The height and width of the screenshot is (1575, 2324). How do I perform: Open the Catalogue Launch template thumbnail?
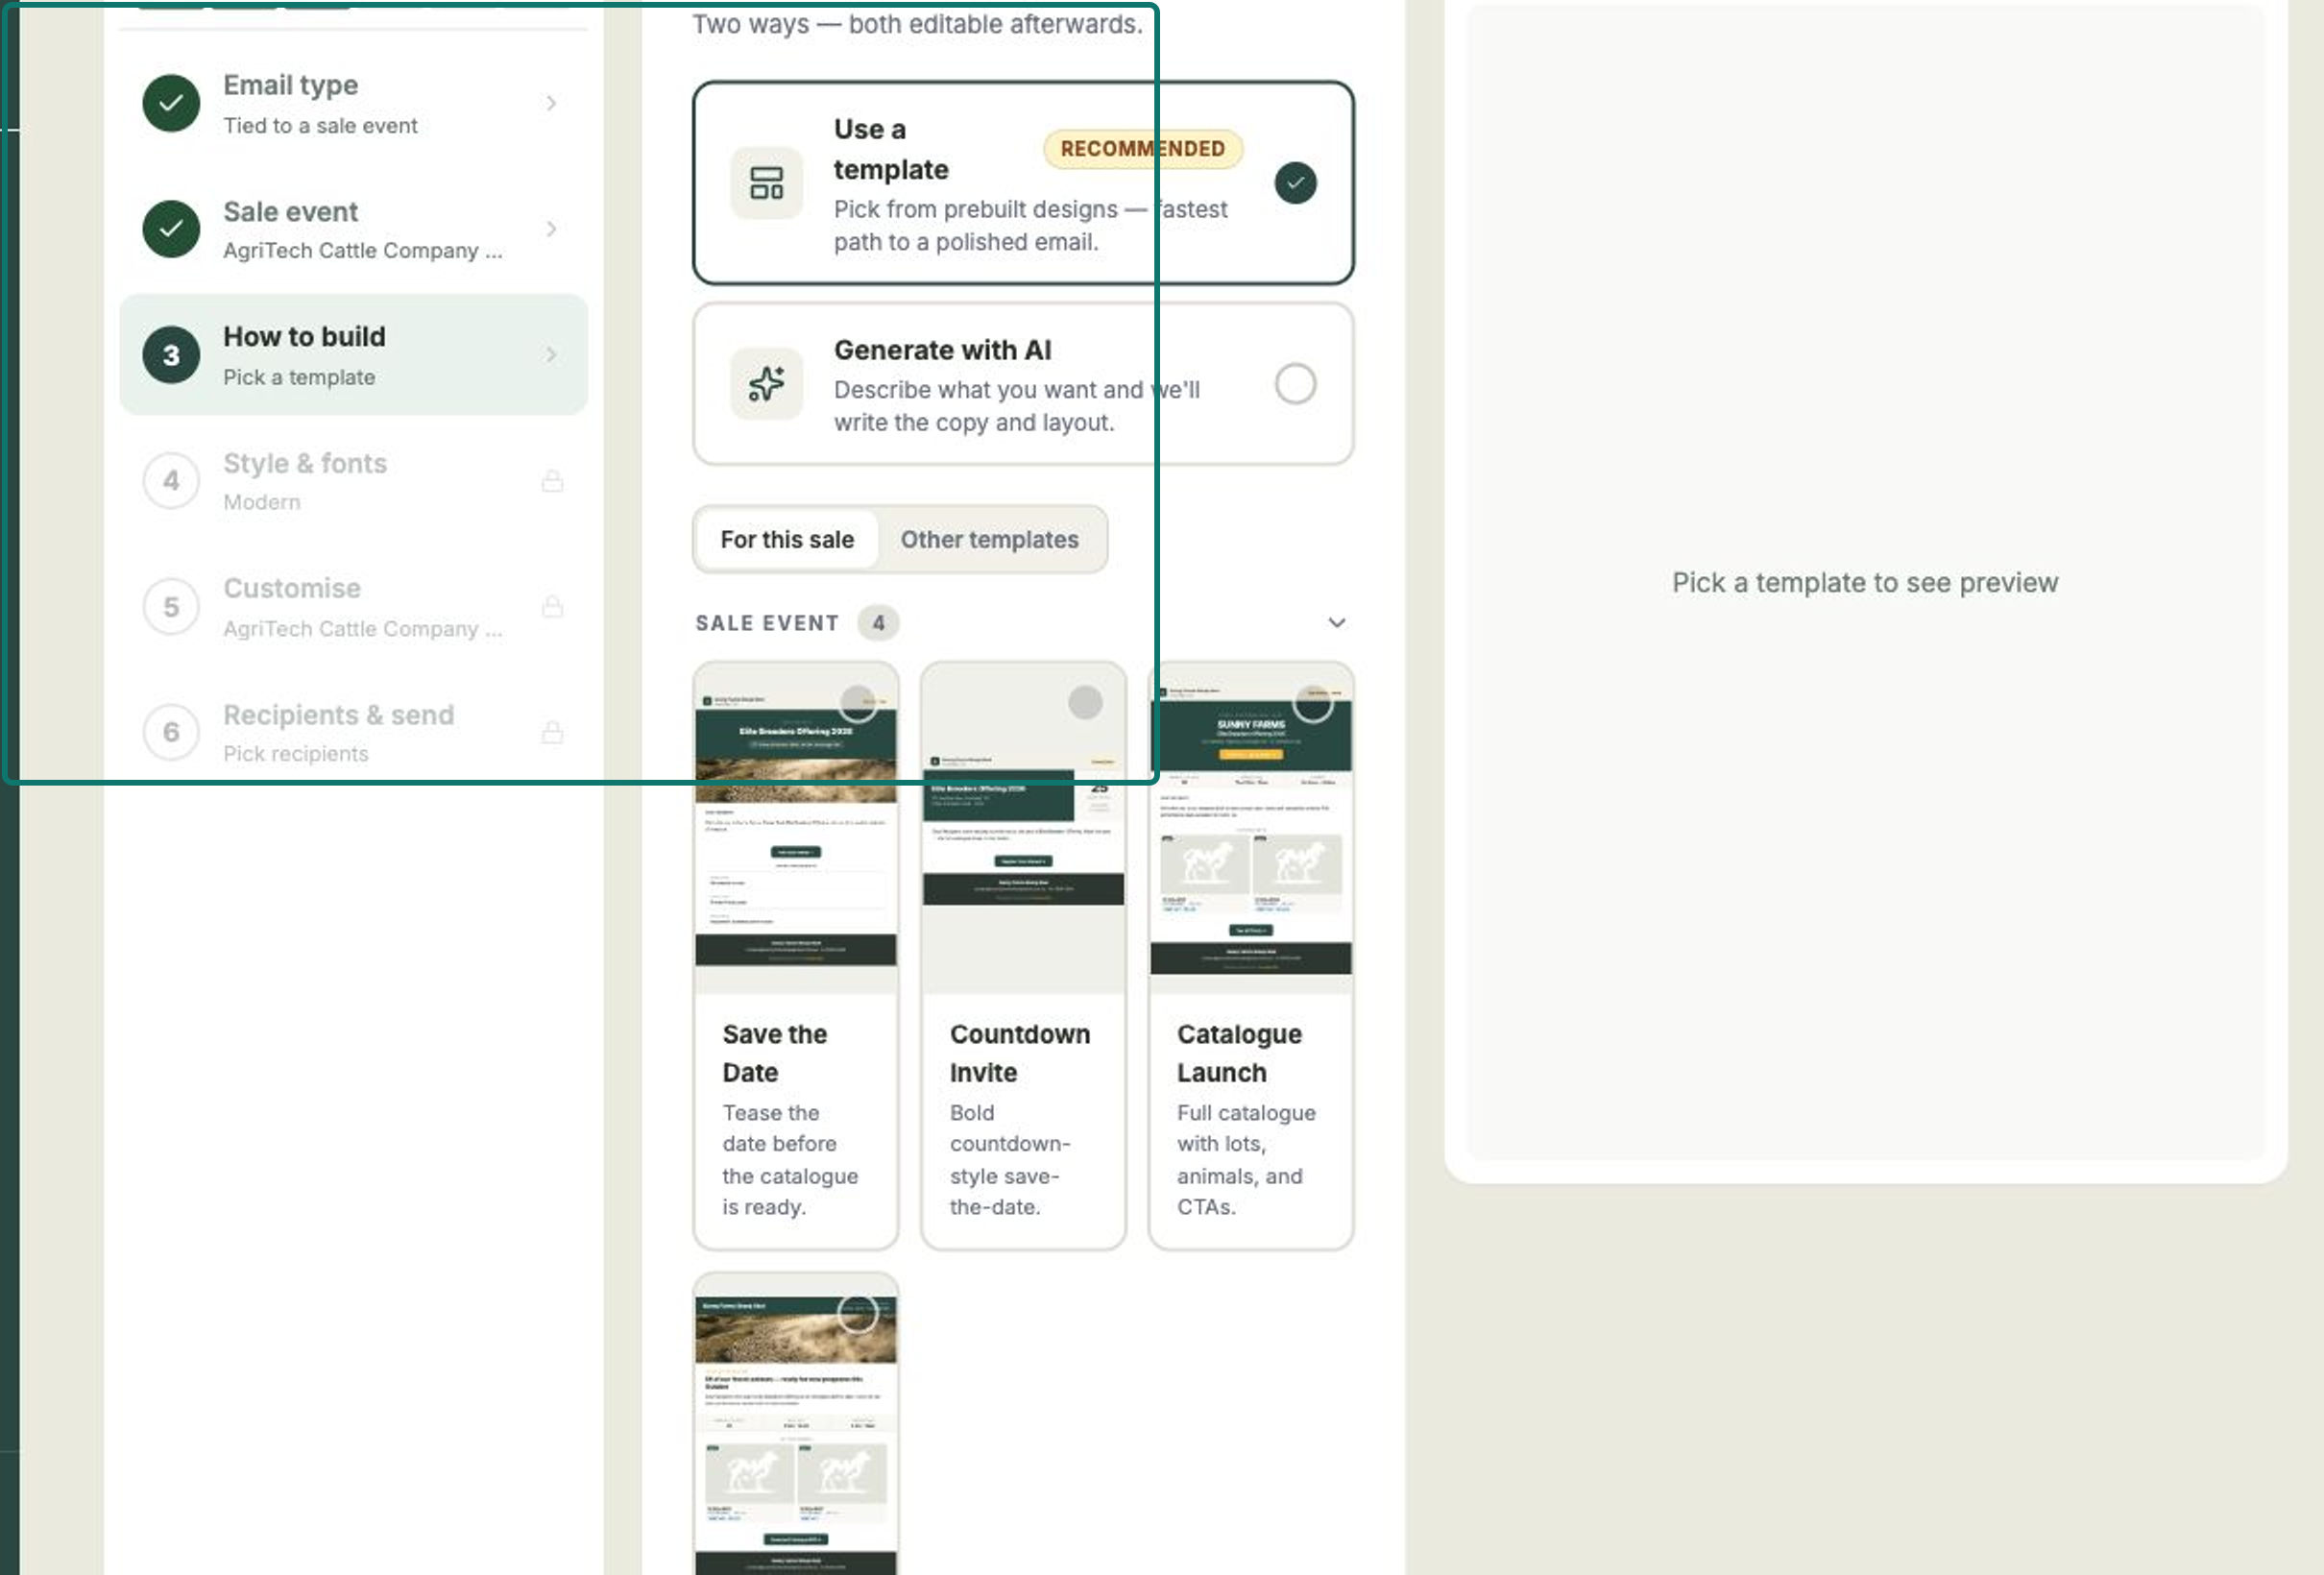click(x=1251, y=828)
